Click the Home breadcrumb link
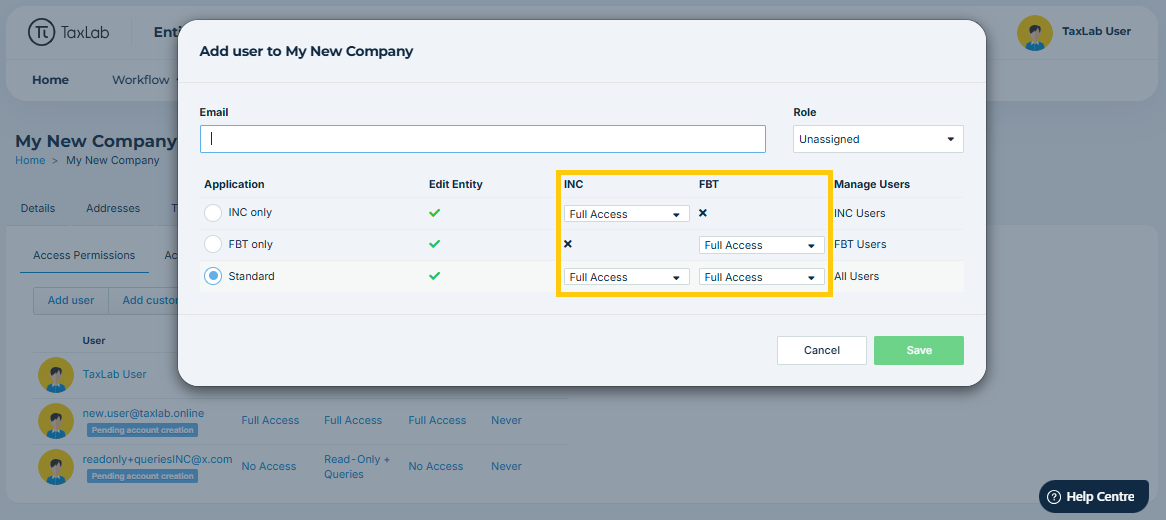1166x520 pixels. [x=30, y=160]
